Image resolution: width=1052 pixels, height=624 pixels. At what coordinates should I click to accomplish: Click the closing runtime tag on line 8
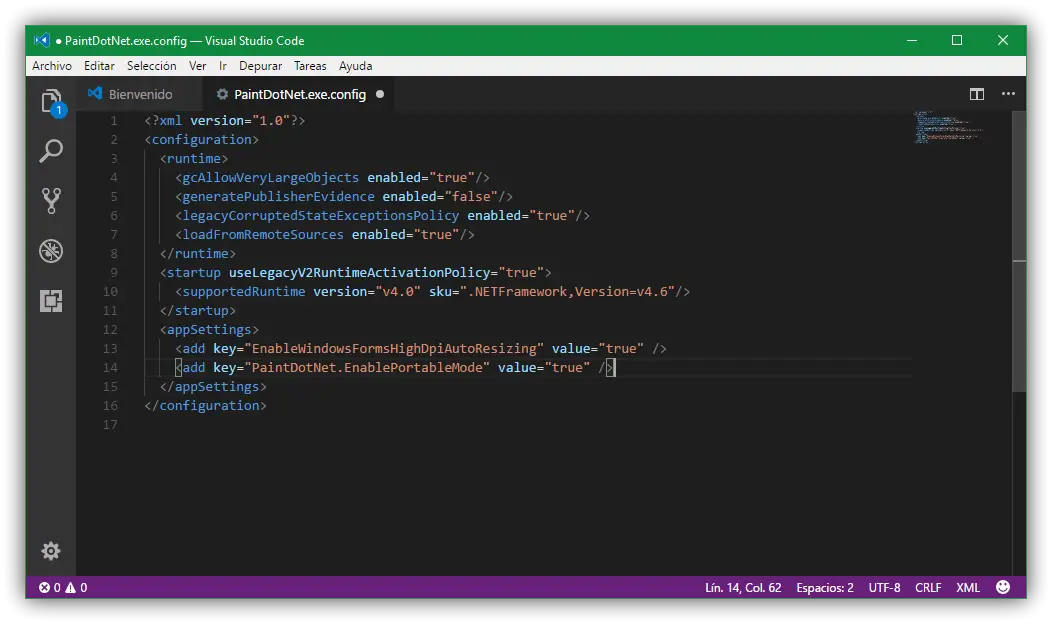[x=198, y=254]
